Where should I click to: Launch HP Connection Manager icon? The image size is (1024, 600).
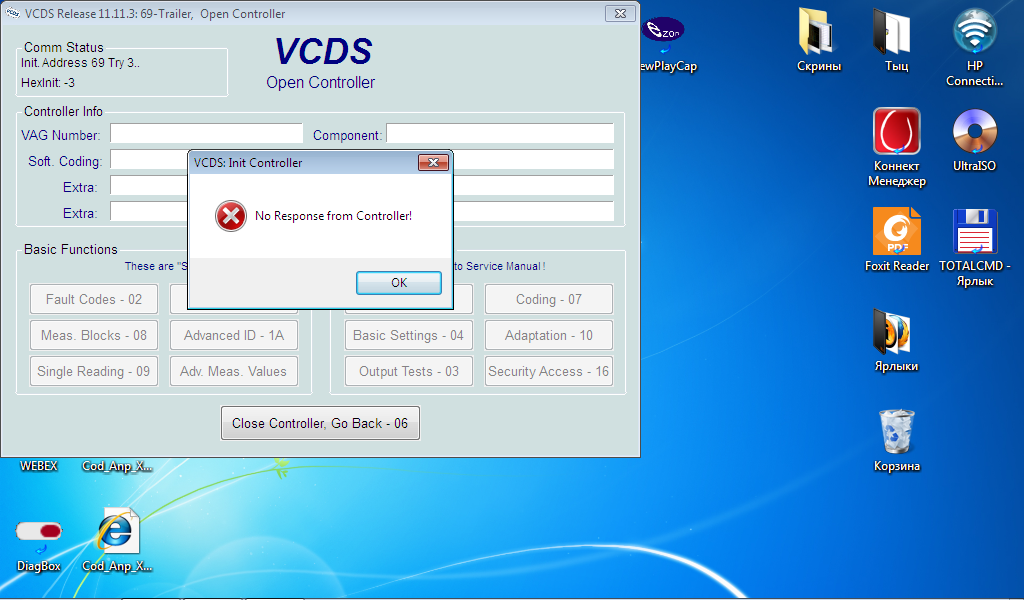[x=974, y=47]
